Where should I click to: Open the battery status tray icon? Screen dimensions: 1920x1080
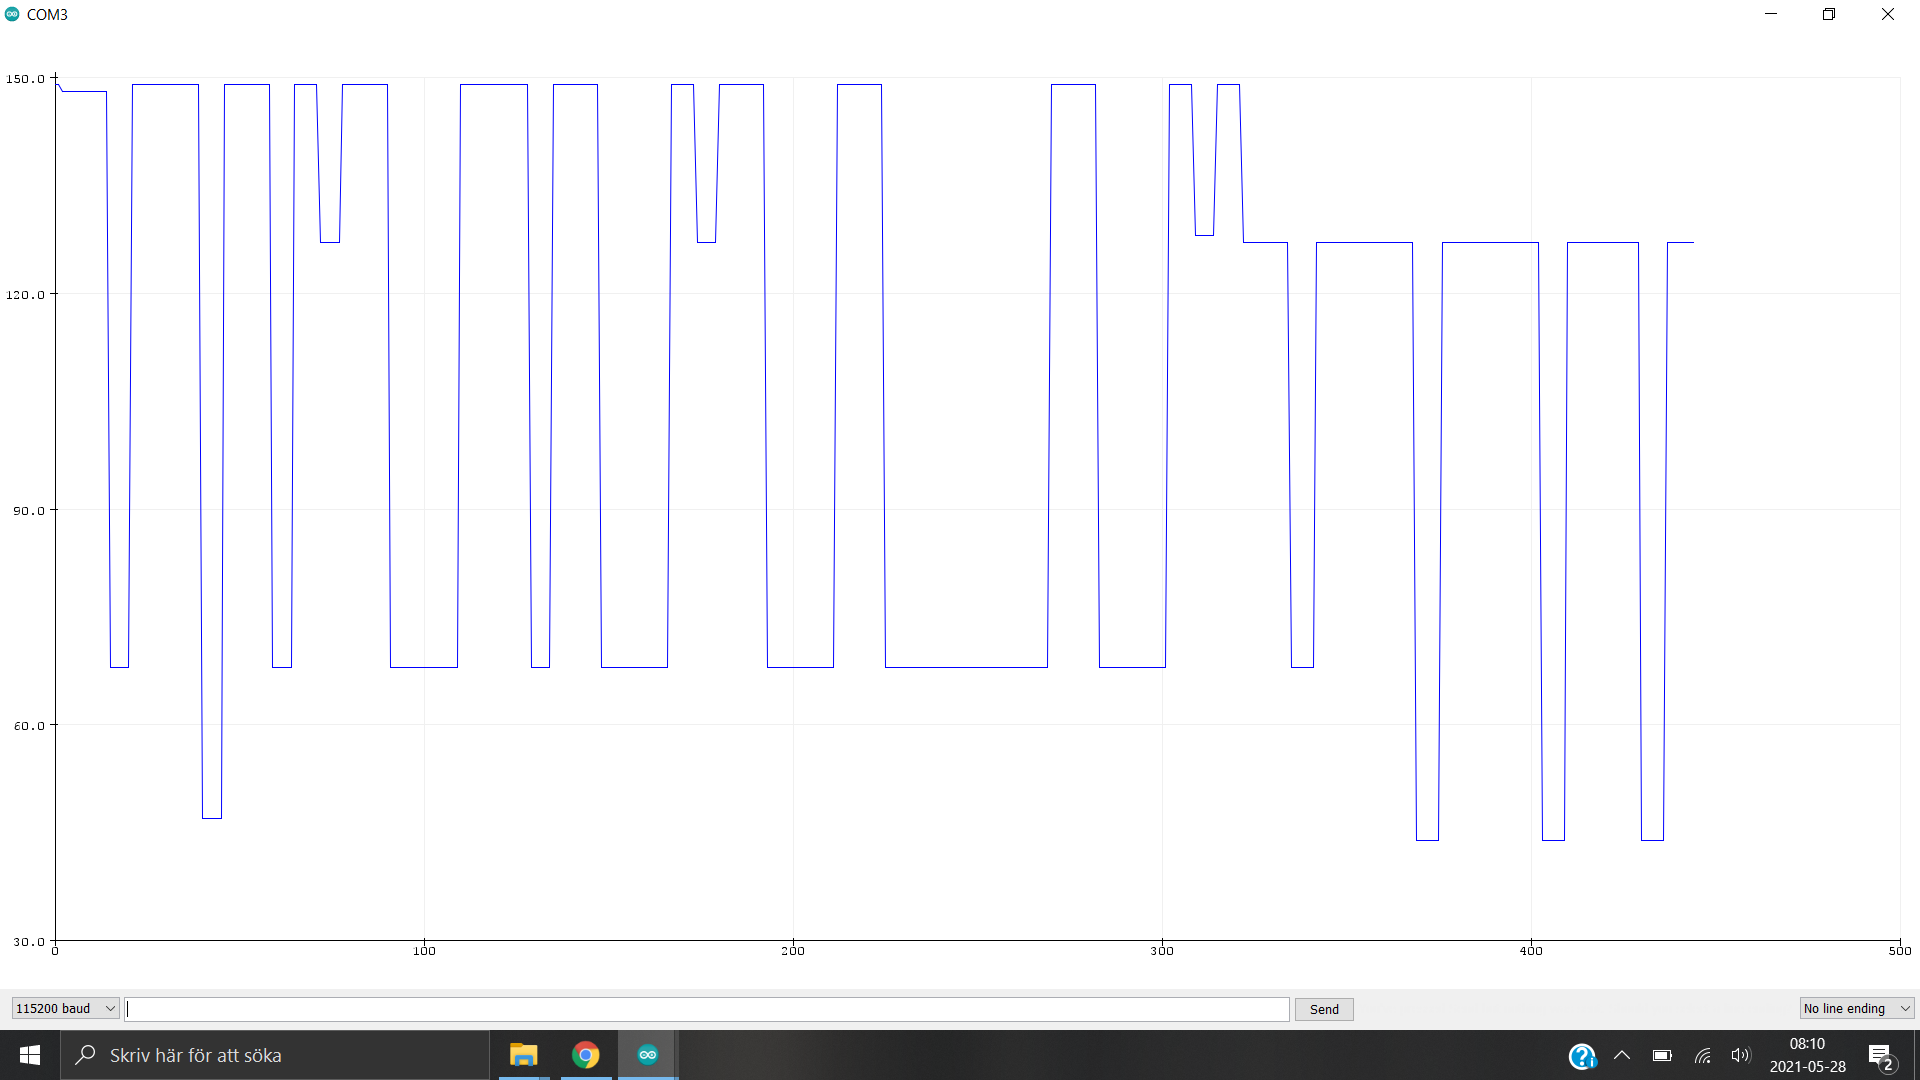[x=1662, y=1056]
